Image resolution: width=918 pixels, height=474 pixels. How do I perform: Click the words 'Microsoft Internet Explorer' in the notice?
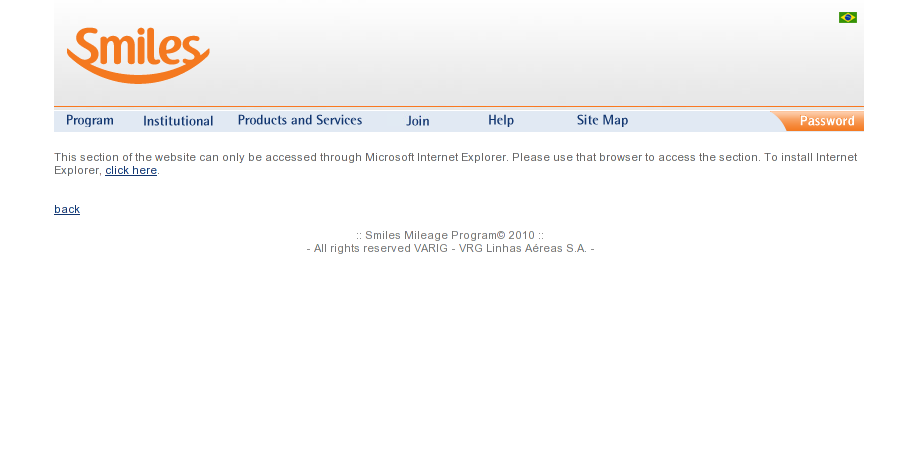pos(436,157)
